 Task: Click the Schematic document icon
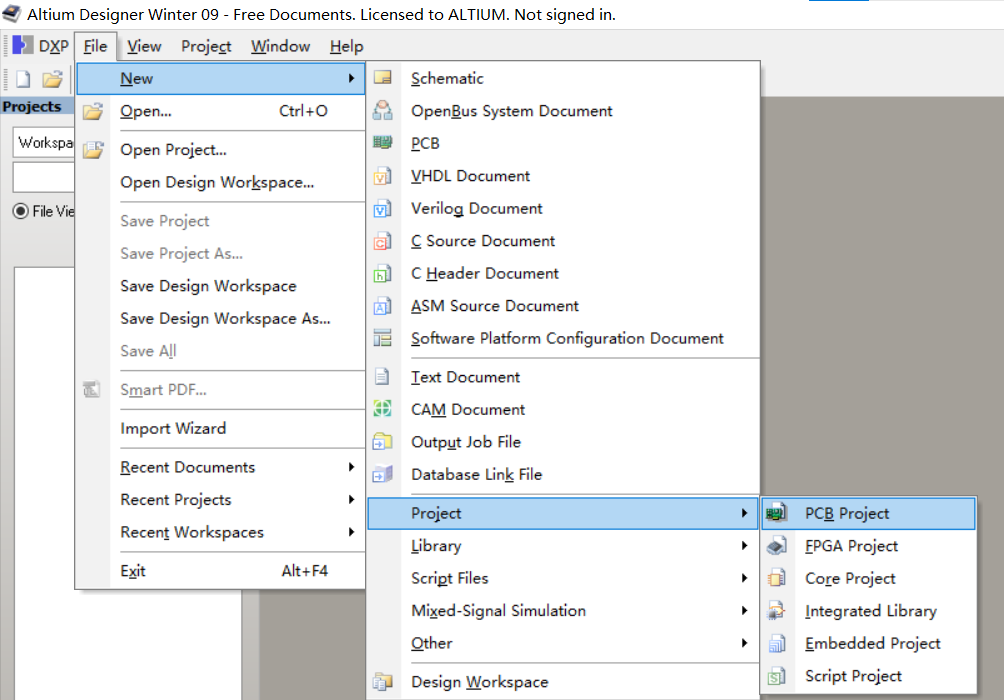point(383,77)
